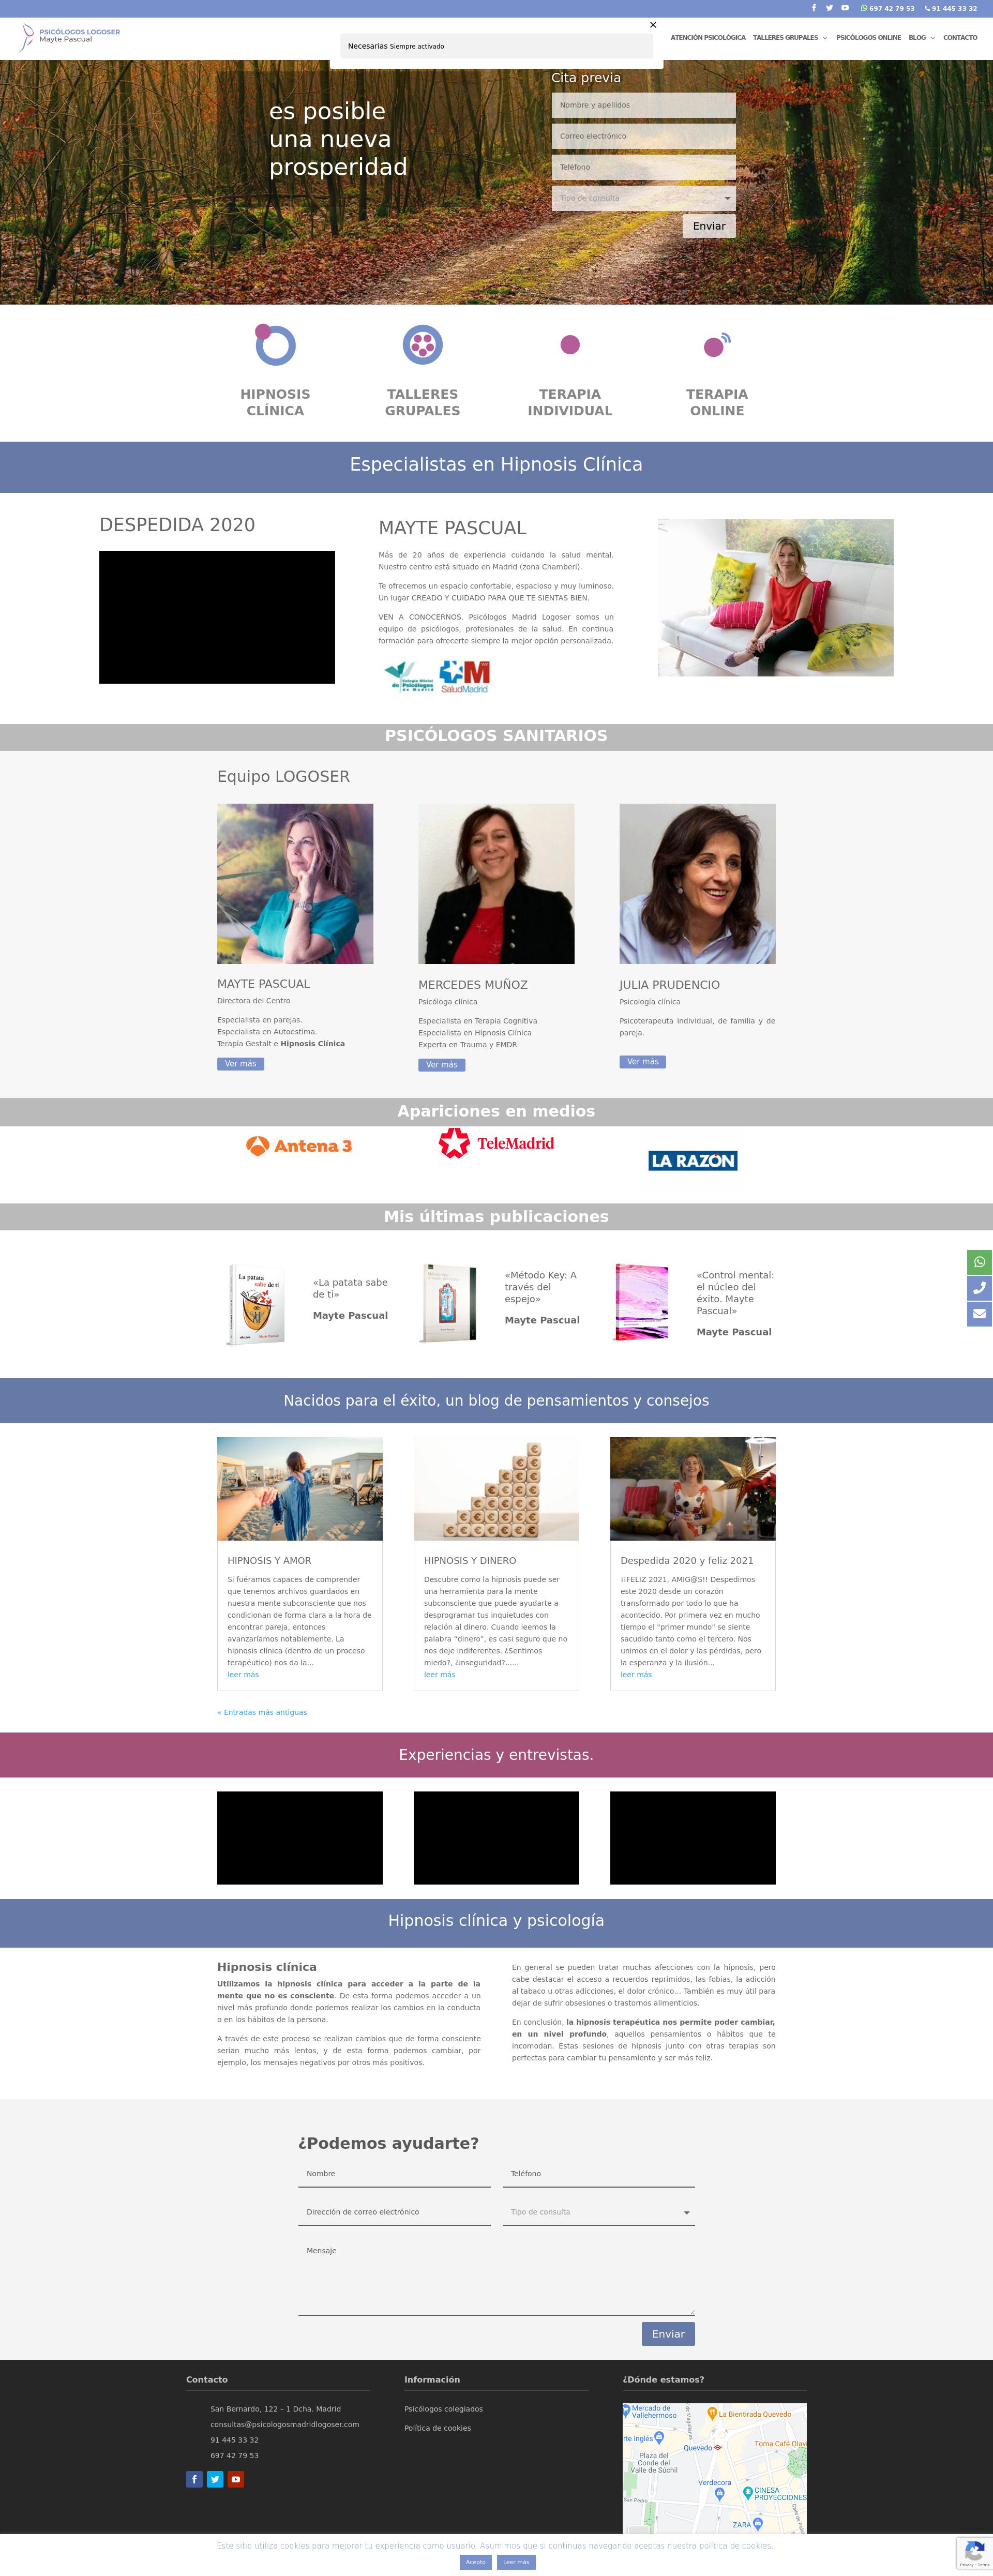Click the floating email envelope icon

(980, 1314)
